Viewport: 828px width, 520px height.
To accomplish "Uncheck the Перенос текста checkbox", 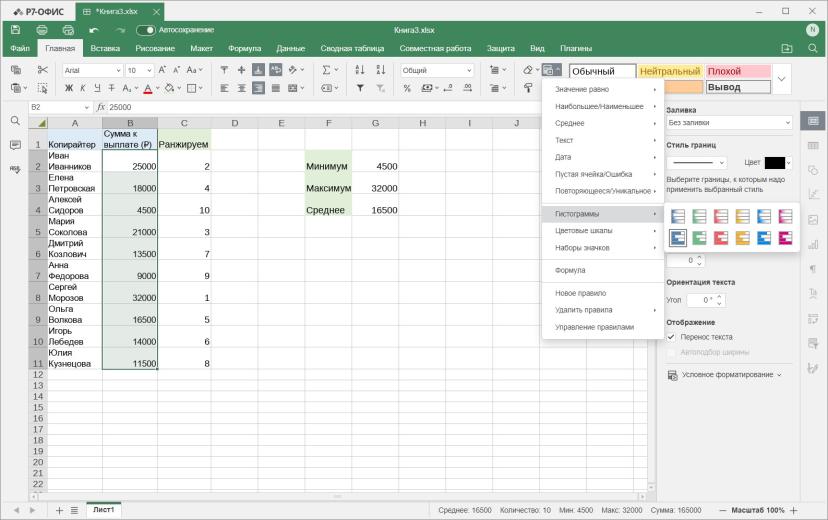I will (x=671, y=337).
